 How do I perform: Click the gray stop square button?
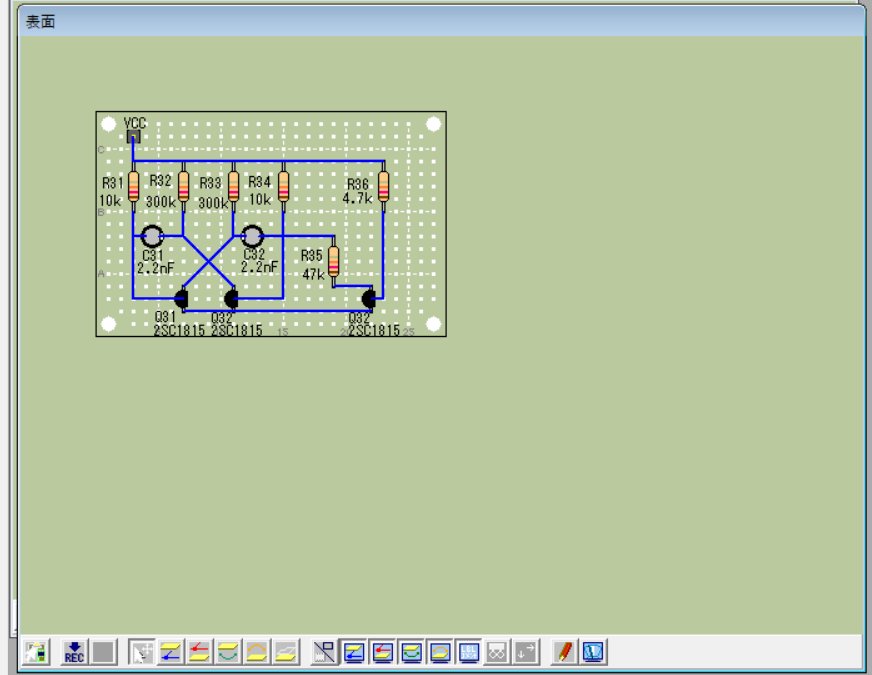103,652
